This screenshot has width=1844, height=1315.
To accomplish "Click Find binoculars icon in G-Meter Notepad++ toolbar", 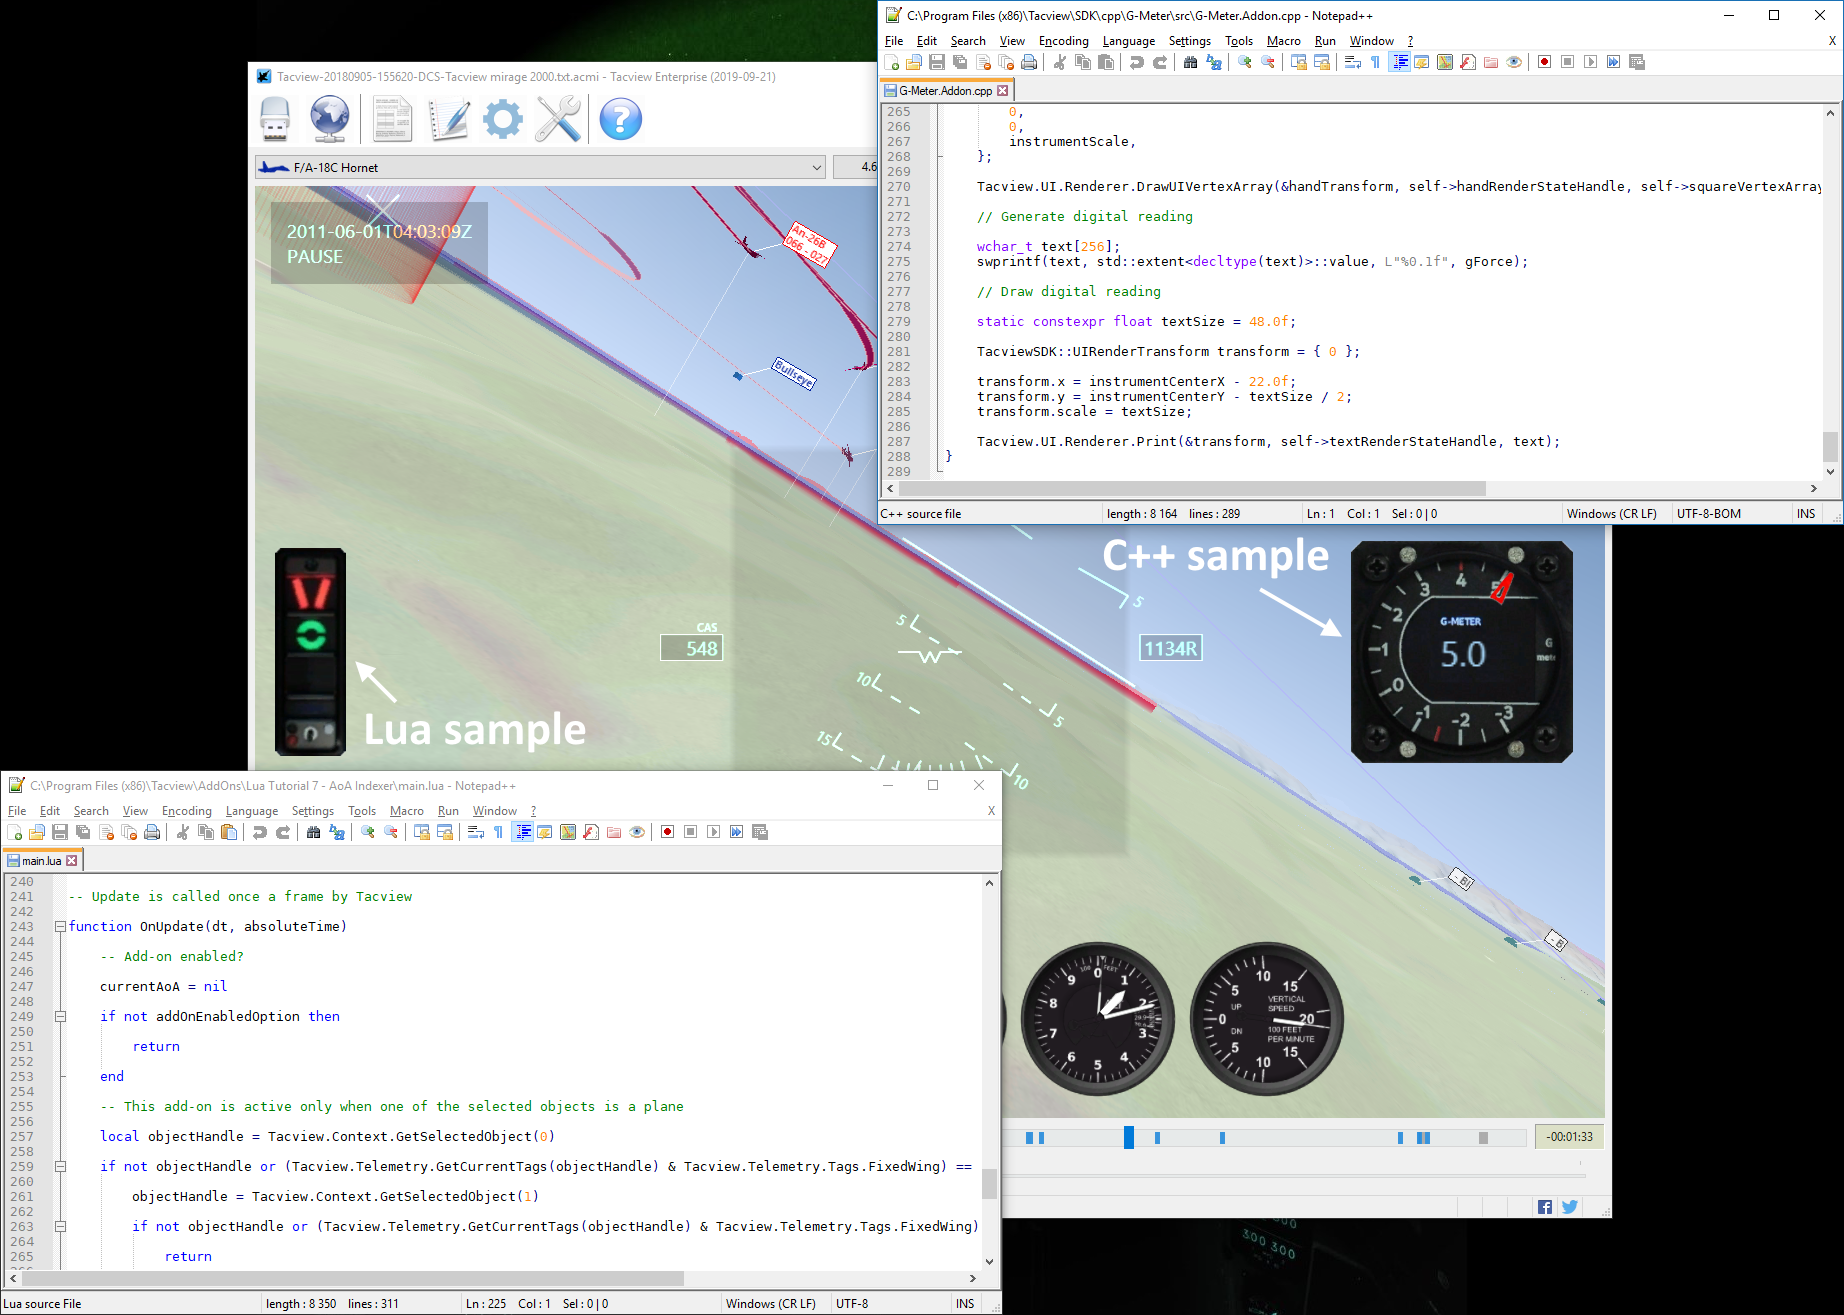I will click(x=1190, y=62).
